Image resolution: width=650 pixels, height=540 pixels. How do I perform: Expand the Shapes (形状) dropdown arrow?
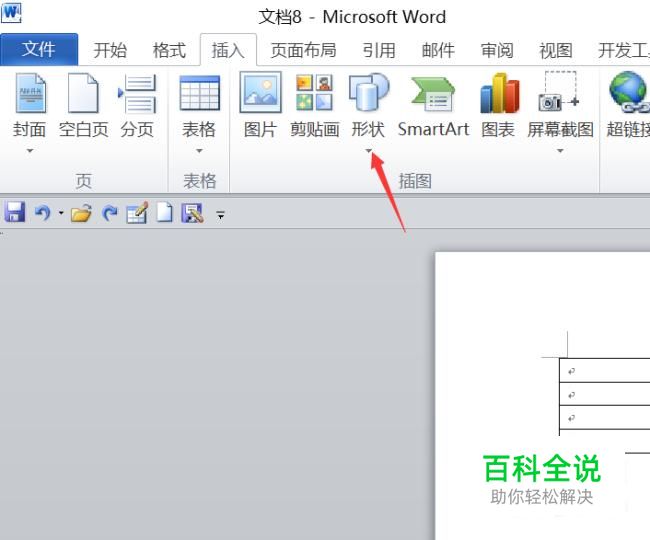click(x=369, y=151)
